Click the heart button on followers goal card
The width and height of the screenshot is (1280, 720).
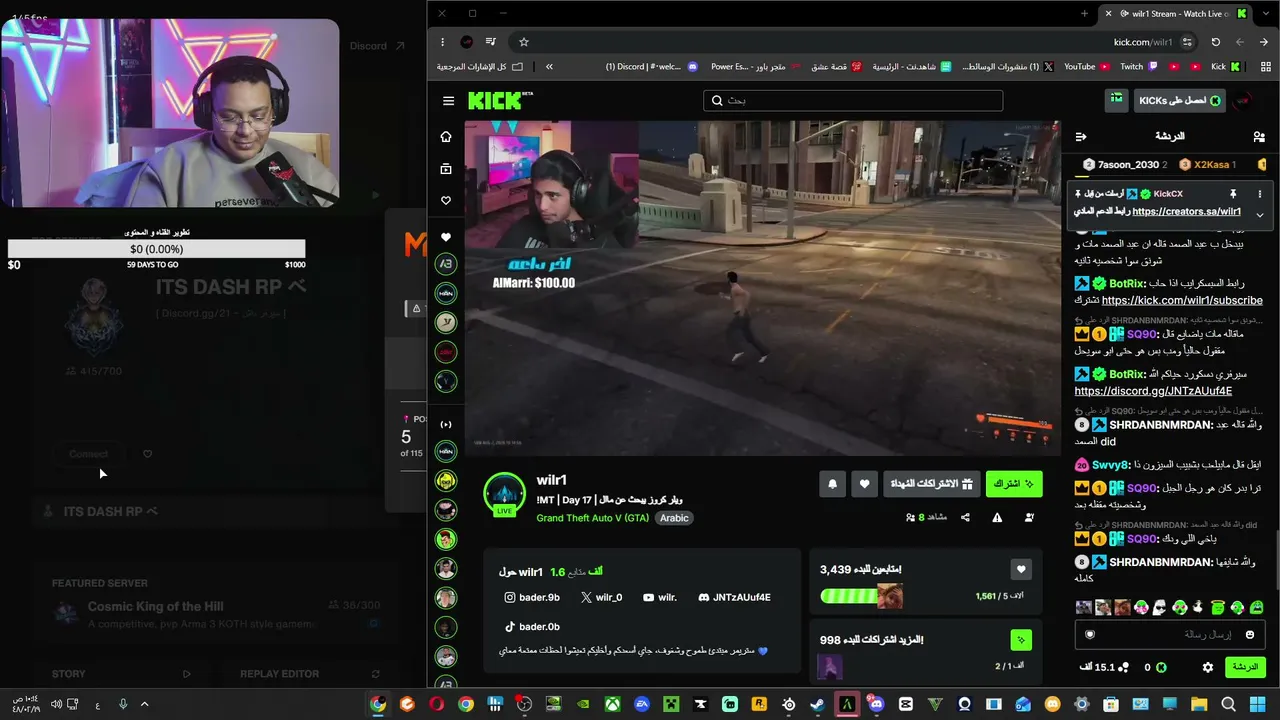click(x=1021, y=569)
